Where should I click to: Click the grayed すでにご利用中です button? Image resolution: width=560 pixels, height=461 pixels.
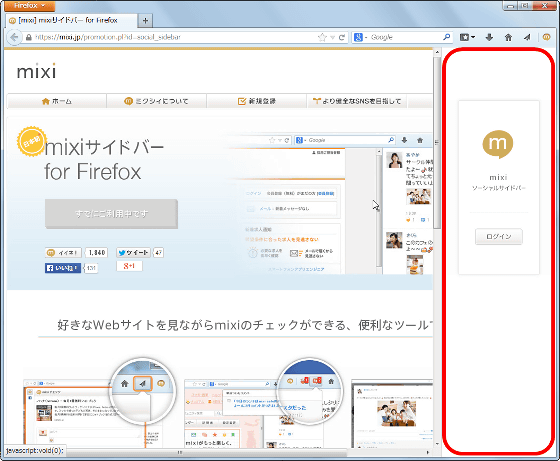111,214
